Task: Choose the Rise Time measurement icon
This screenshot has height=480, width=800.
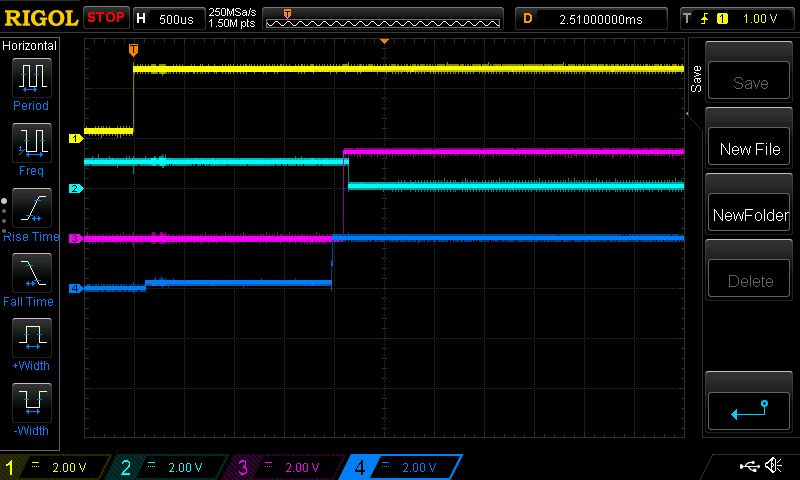Action: (31, 208)
